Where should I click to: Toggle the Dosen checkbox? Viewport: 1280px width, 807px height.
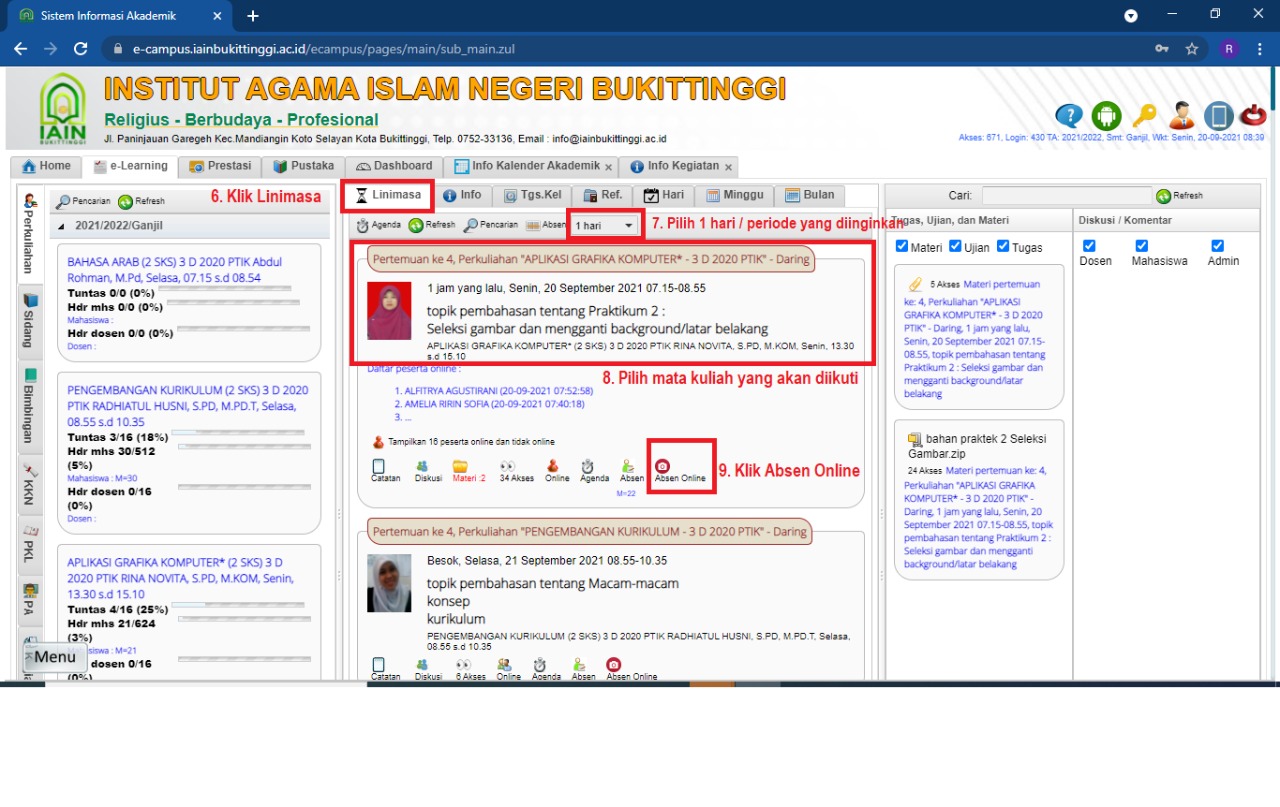(1089, 246)
